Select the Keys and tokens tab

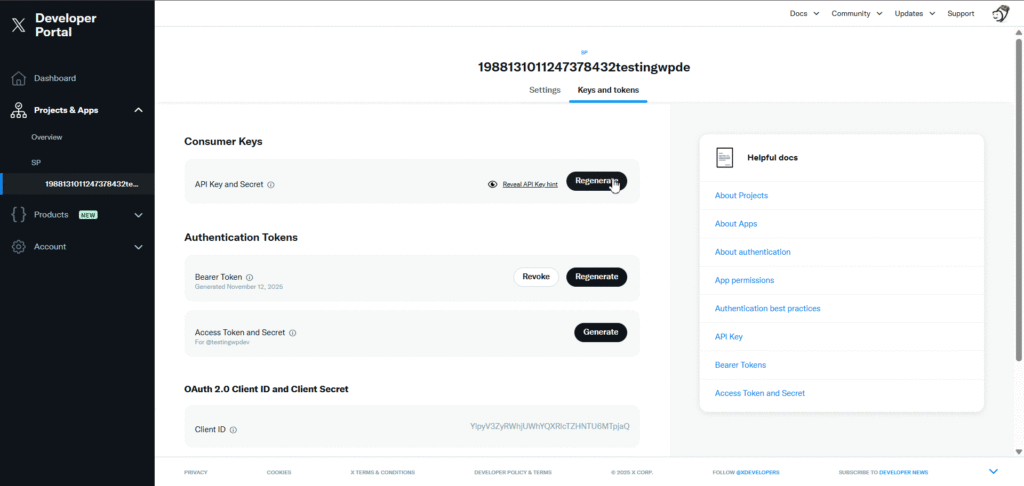(607, 90)
